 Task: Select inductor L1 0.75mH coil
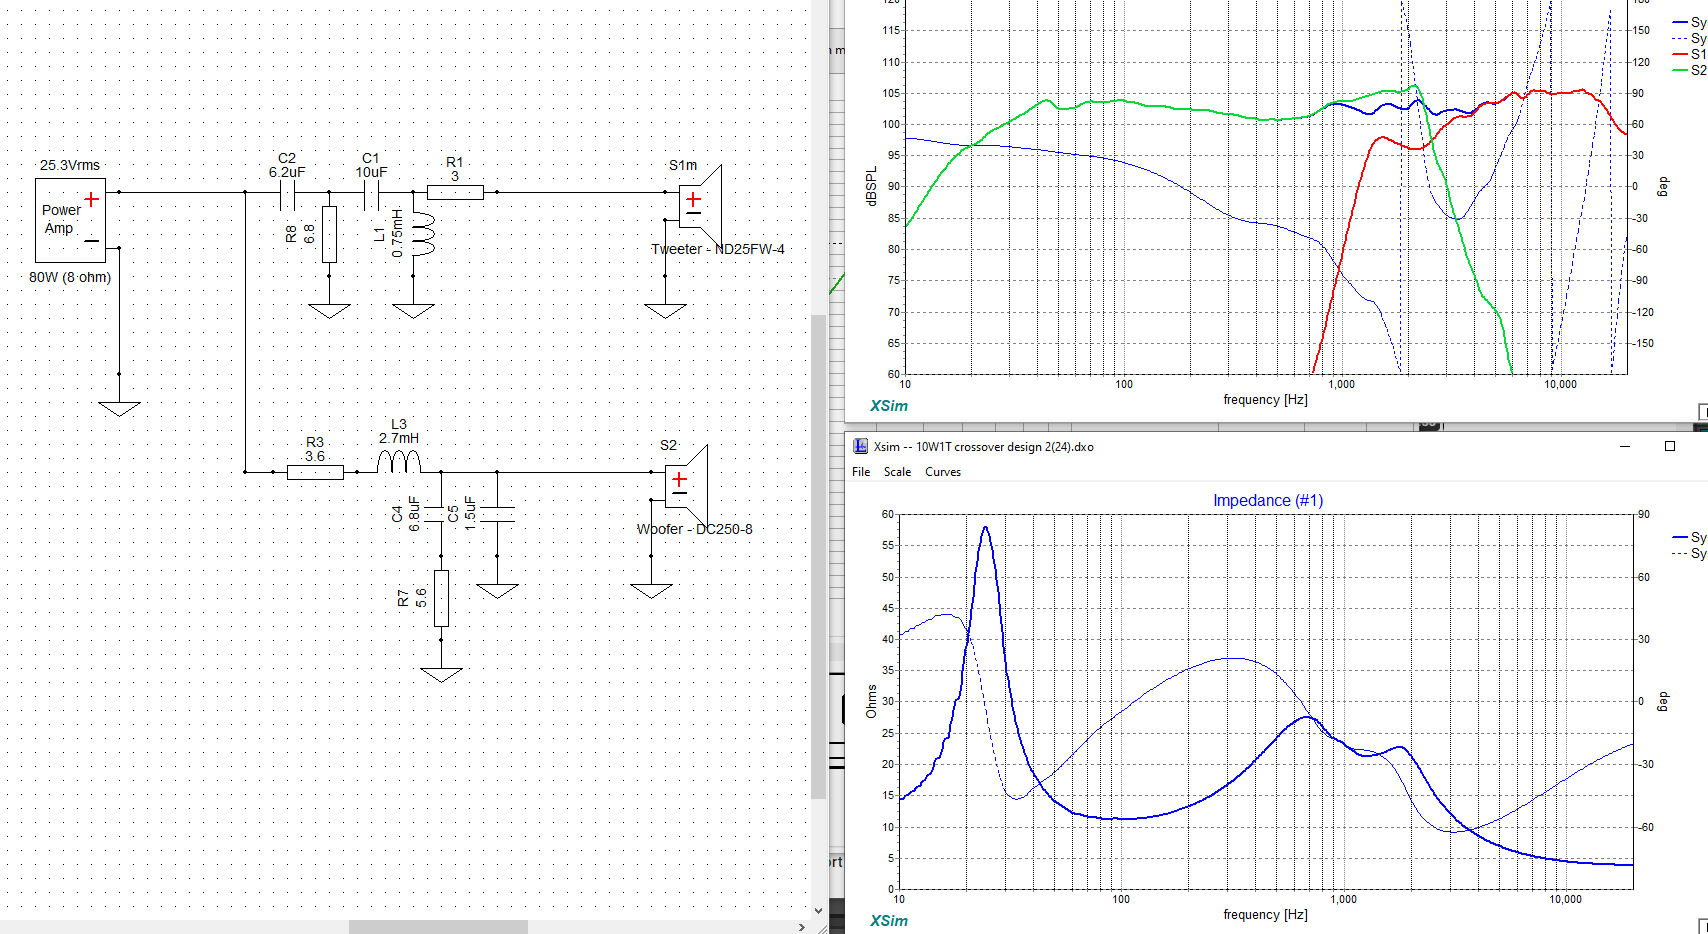pos(423,234)
